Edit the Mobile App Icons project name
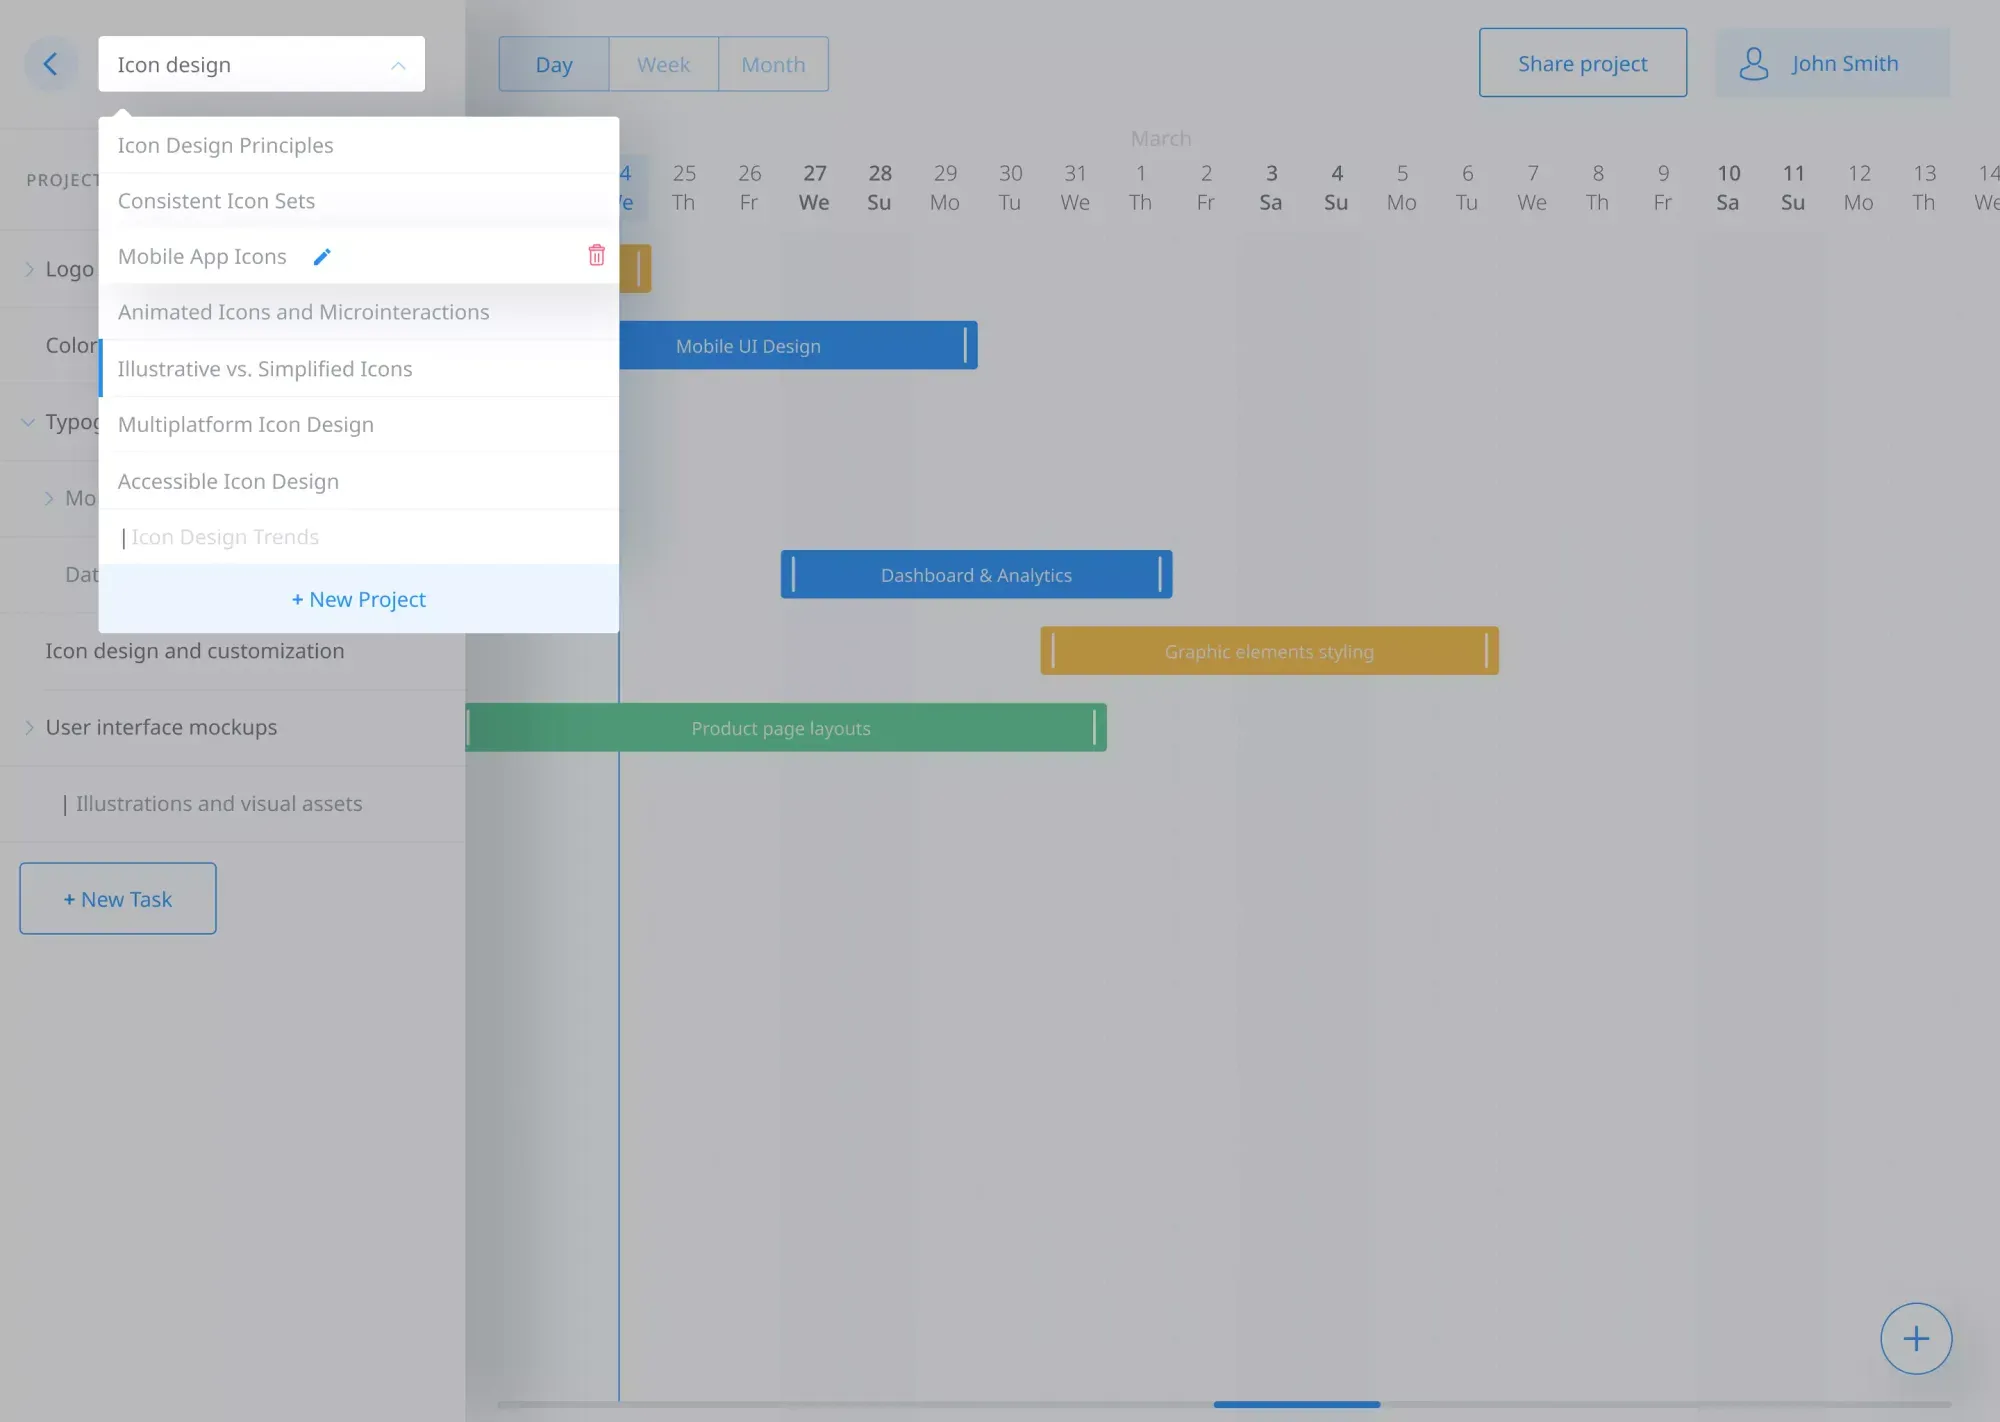 pyautogui.click(x=322, y=256)
